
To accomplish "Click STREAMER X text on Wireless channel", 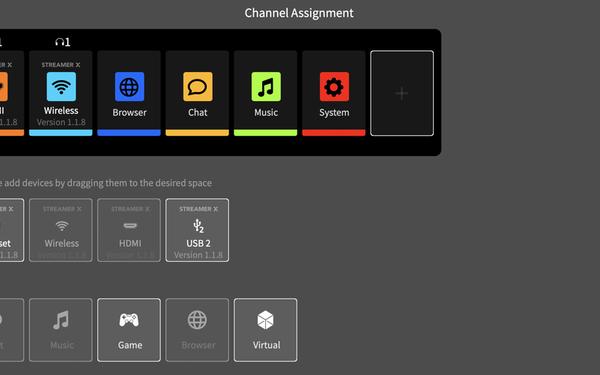I will pyautogui.click(x=61, y=65).
